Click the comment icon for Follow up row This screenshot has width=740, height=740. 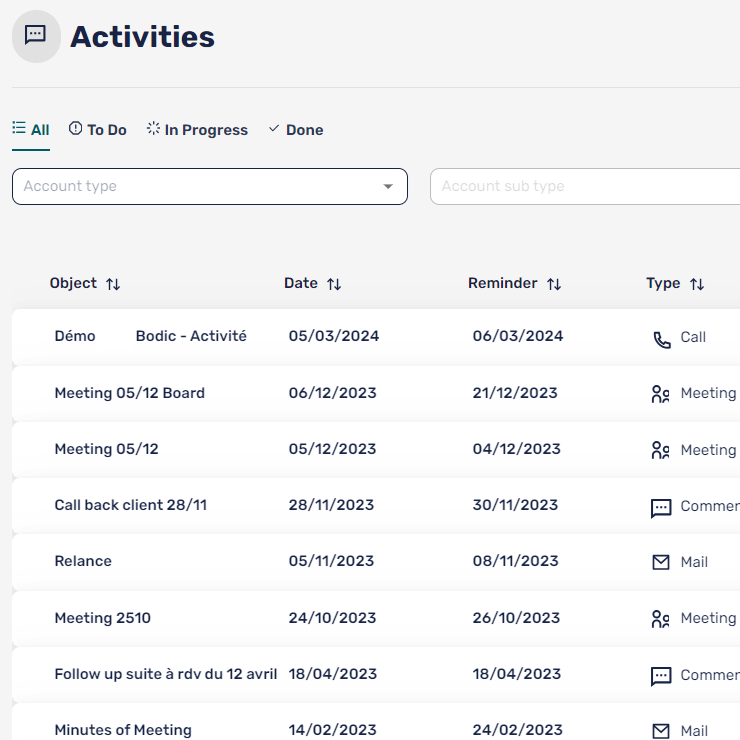point(660,676)
